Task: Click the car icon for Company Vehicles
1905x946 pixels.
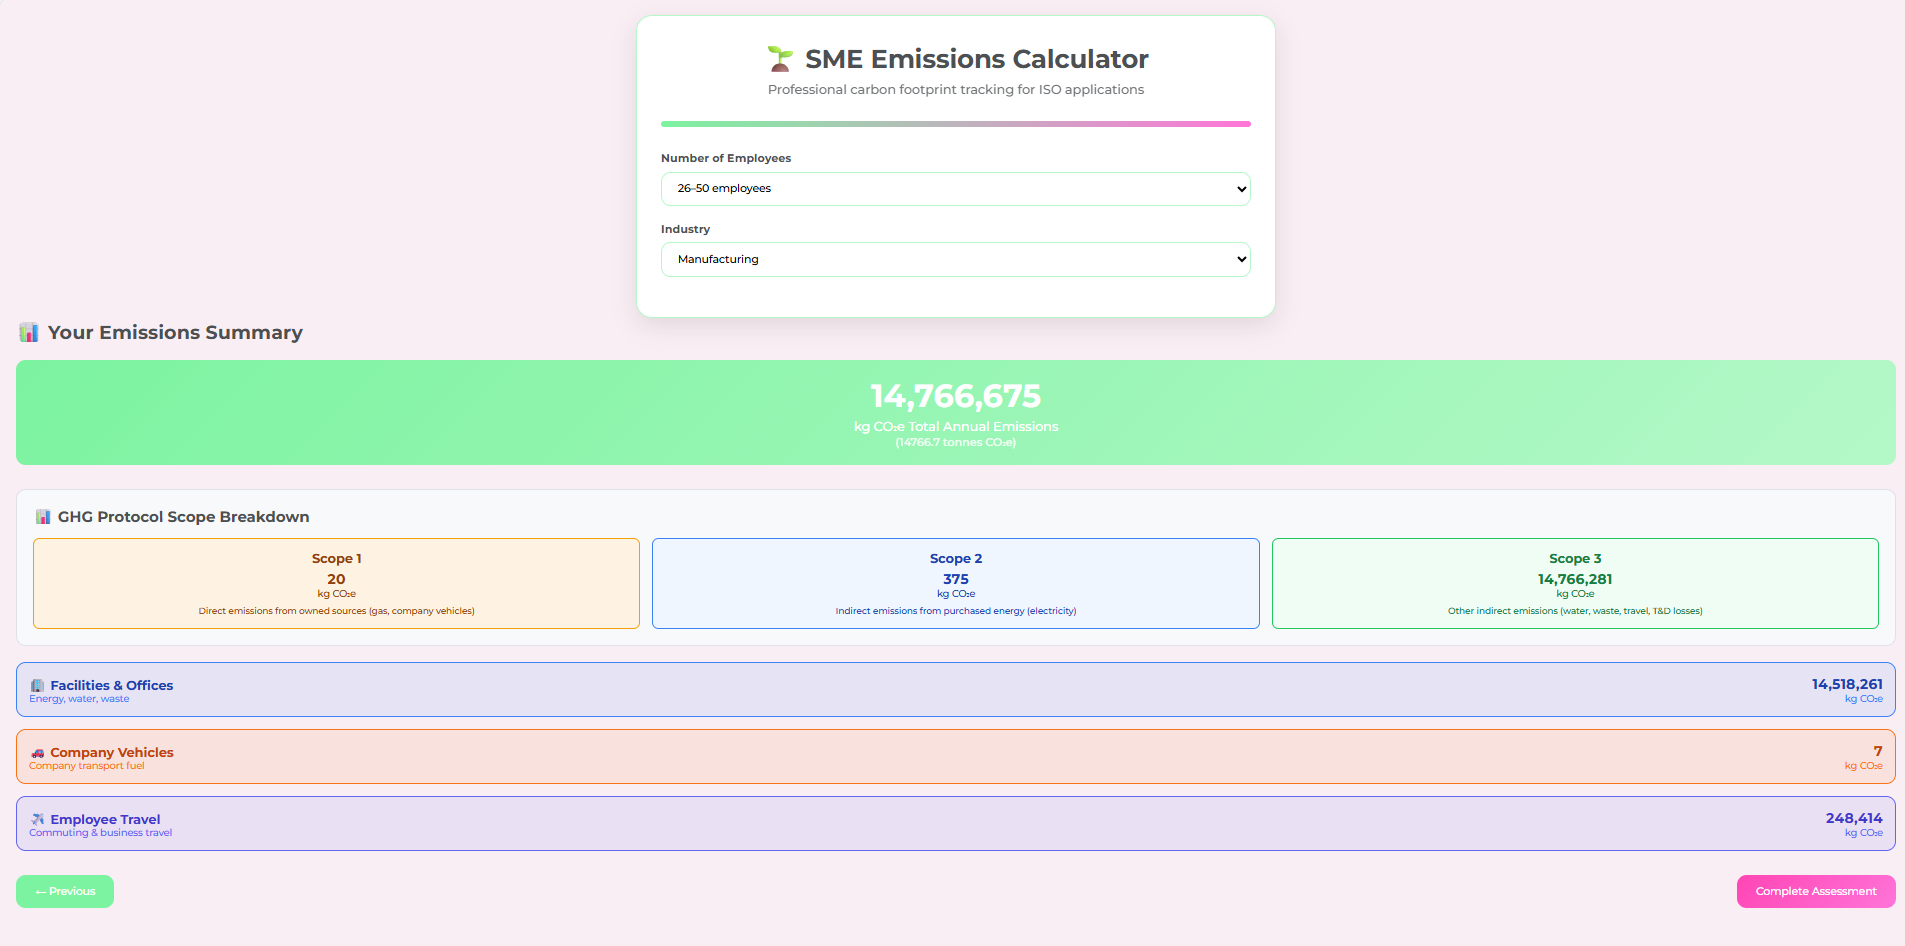Action: click(37, 753)
